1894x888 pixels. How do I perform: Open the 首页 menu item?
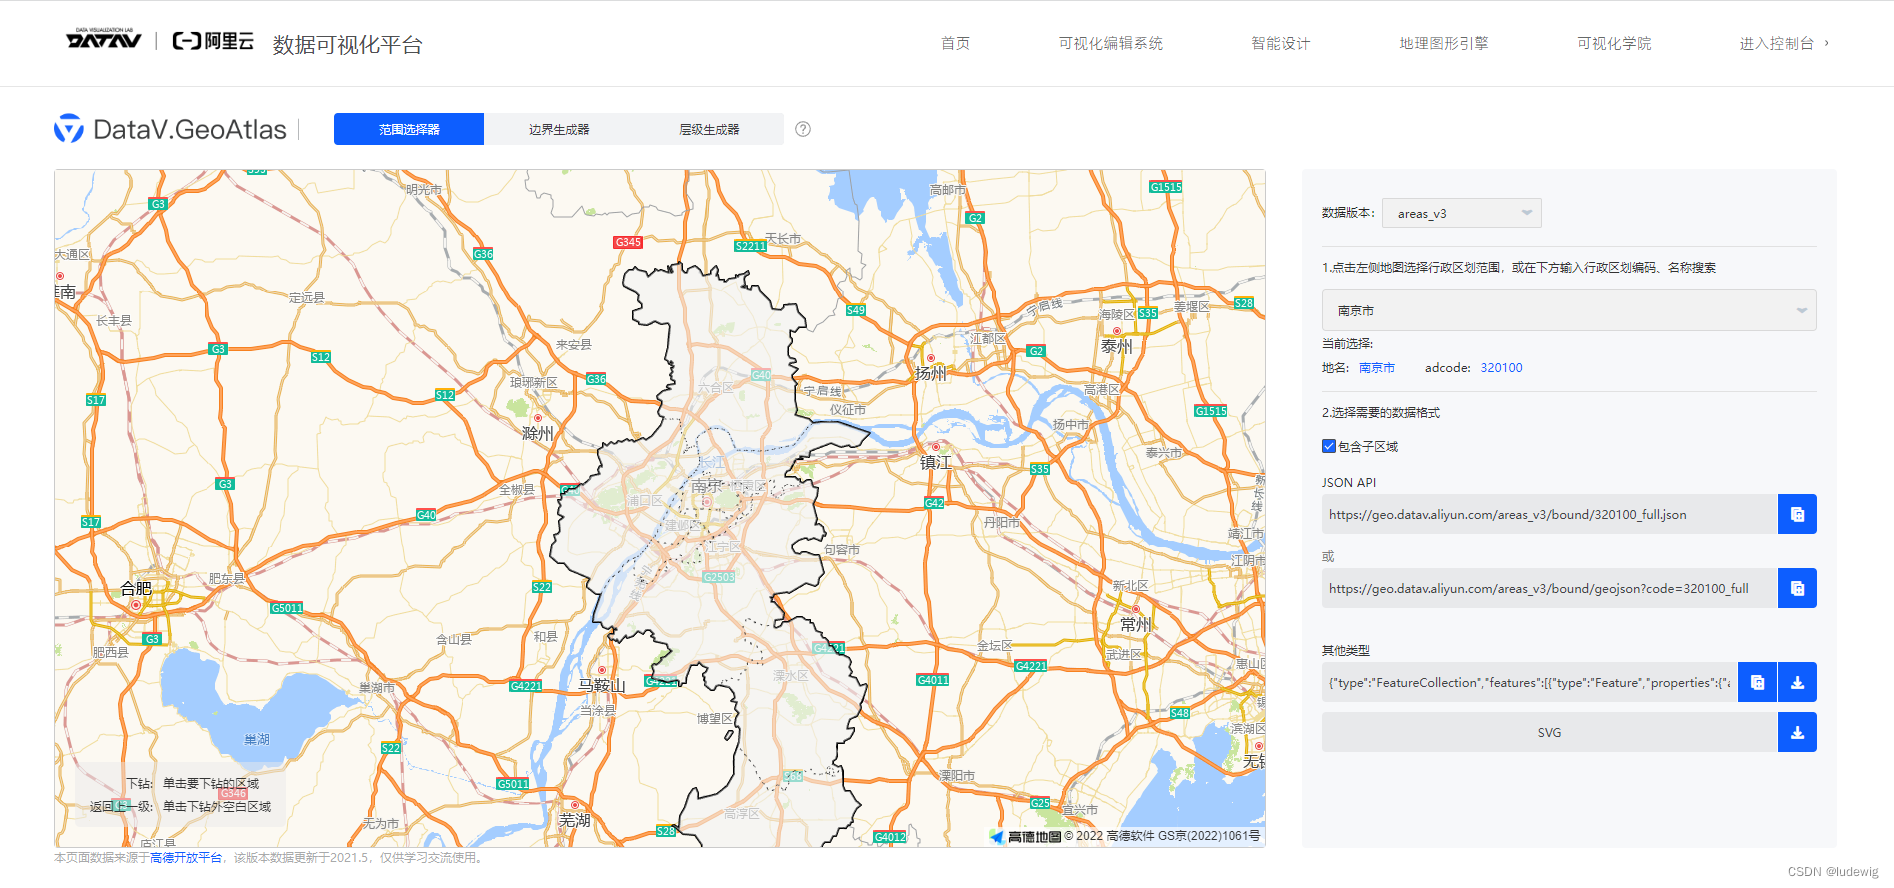coord(955,43)
